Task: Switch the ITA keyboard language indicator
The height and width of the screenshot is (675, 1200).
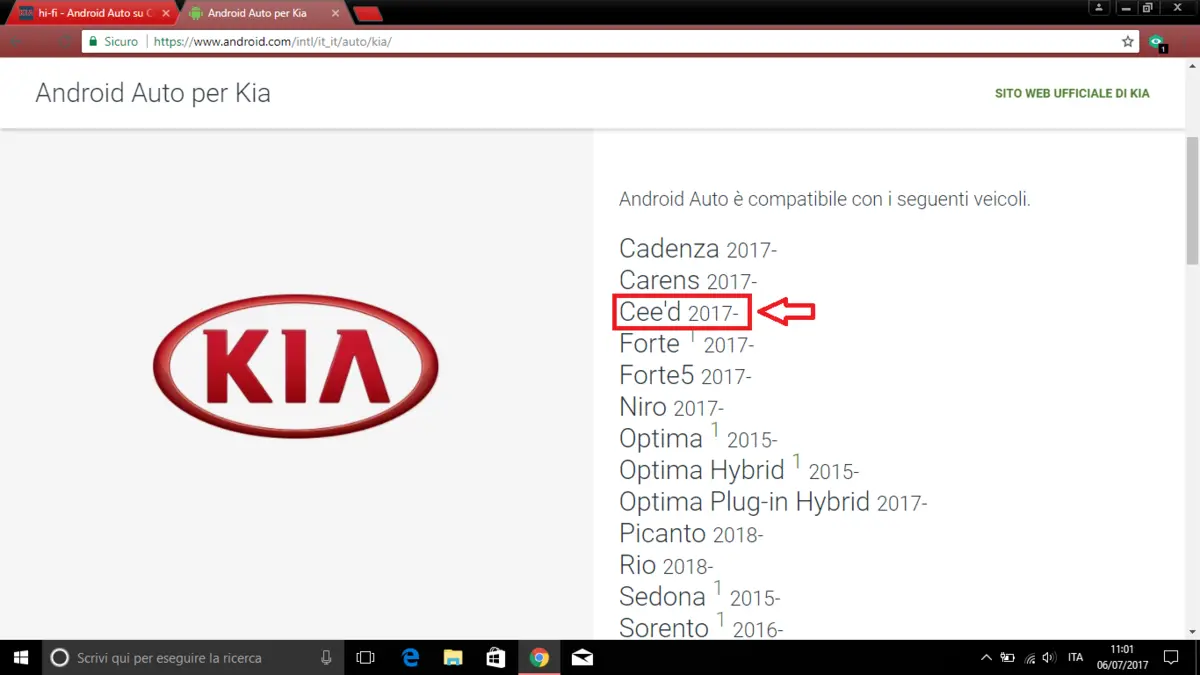Action: 1075,657
